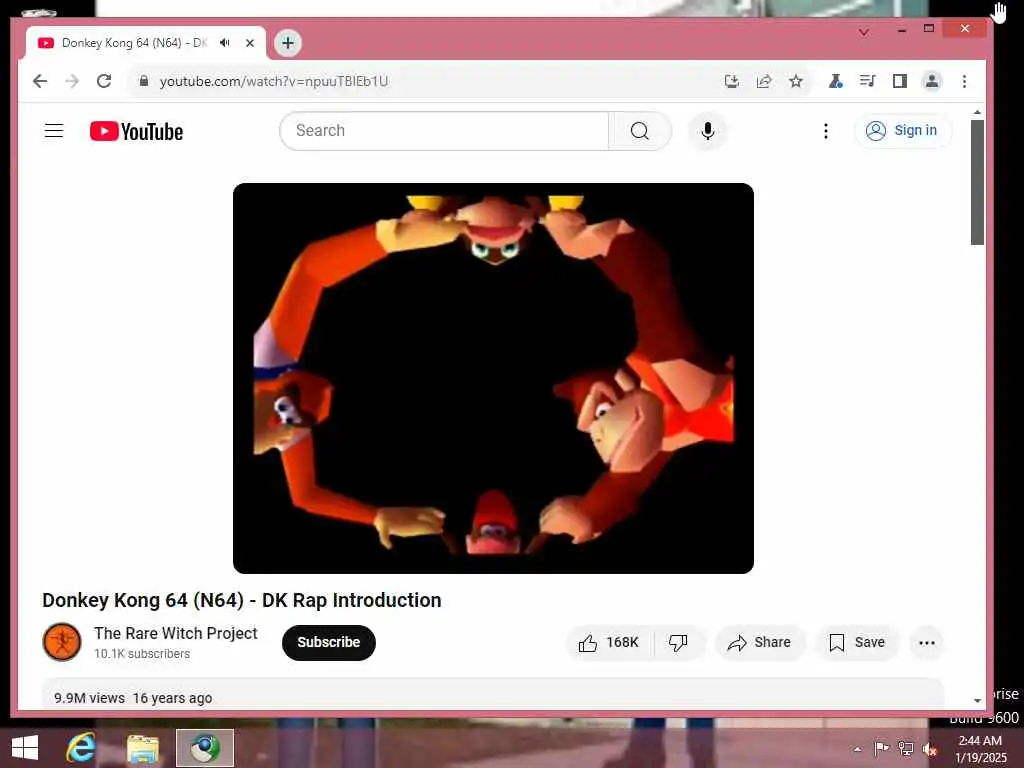Open The Rare Witch Project channel avatar
Screen dimensions: 1024x768
point(62,642)
